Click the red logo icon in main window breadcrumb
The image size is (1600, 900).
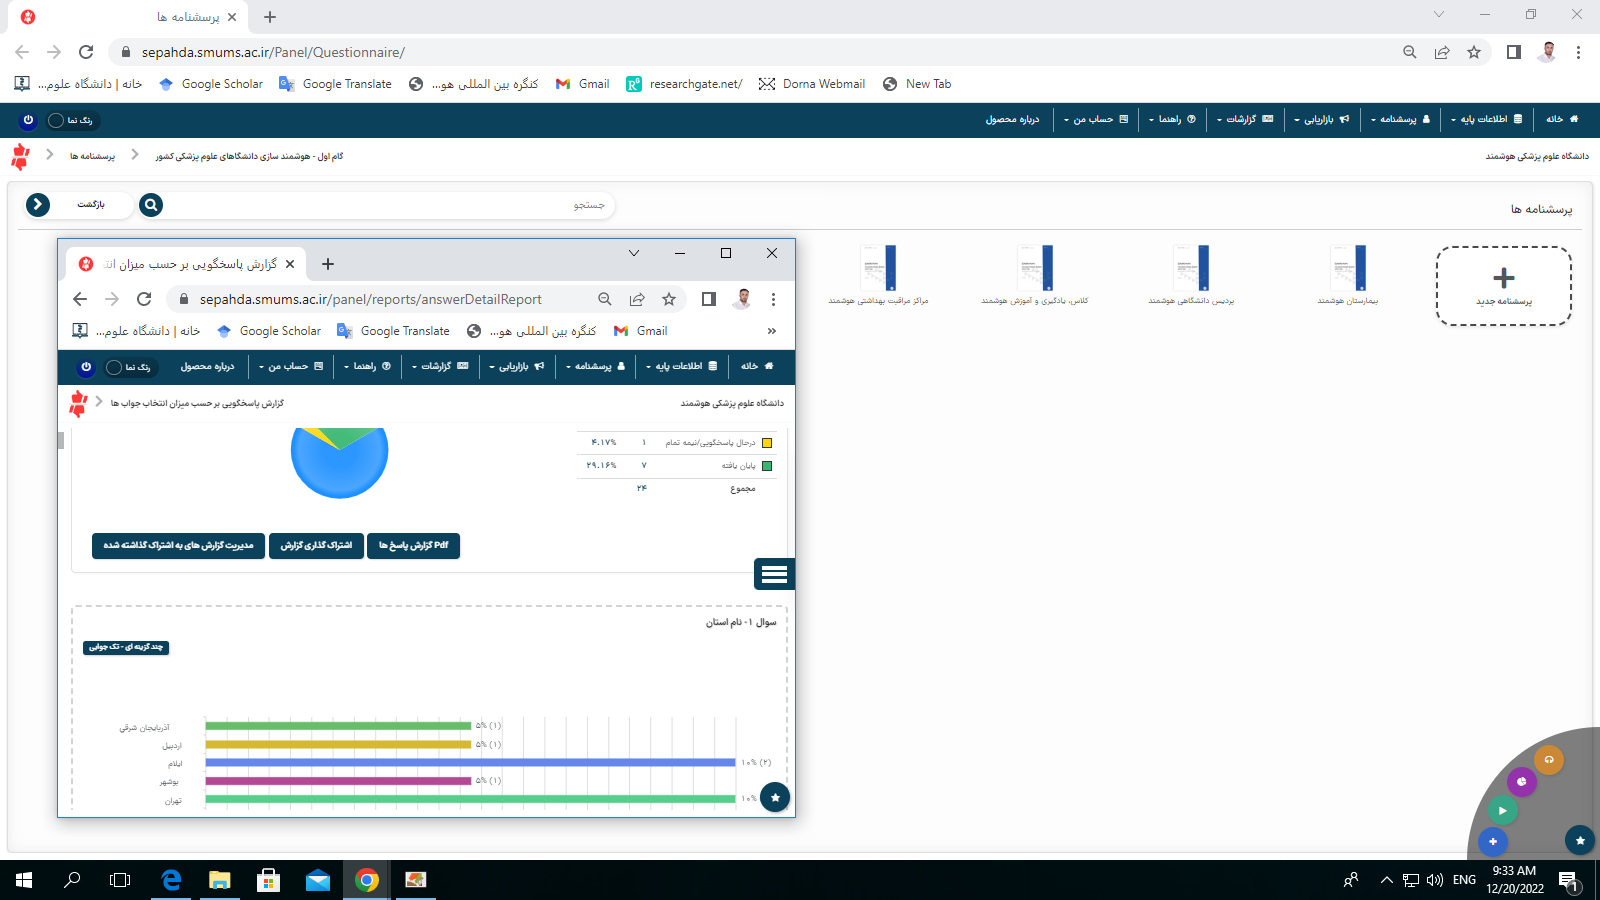click(x=20, y=156)
